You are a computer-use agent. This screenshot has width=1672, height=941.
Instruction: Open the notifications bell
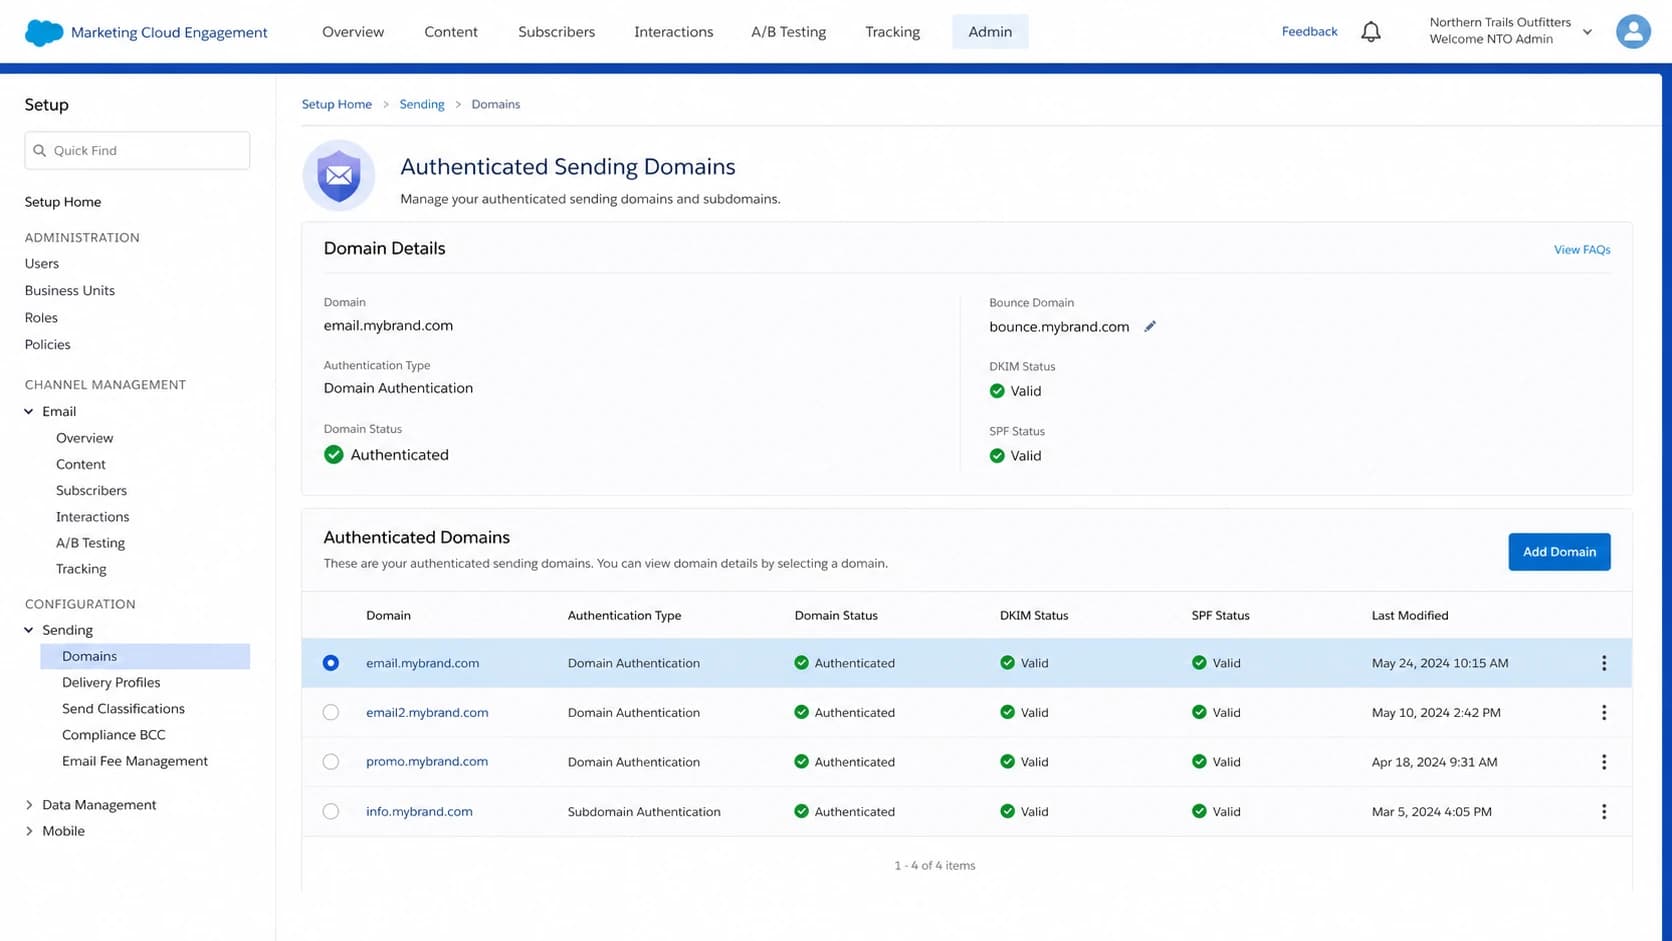click(x=1371, y=32)
